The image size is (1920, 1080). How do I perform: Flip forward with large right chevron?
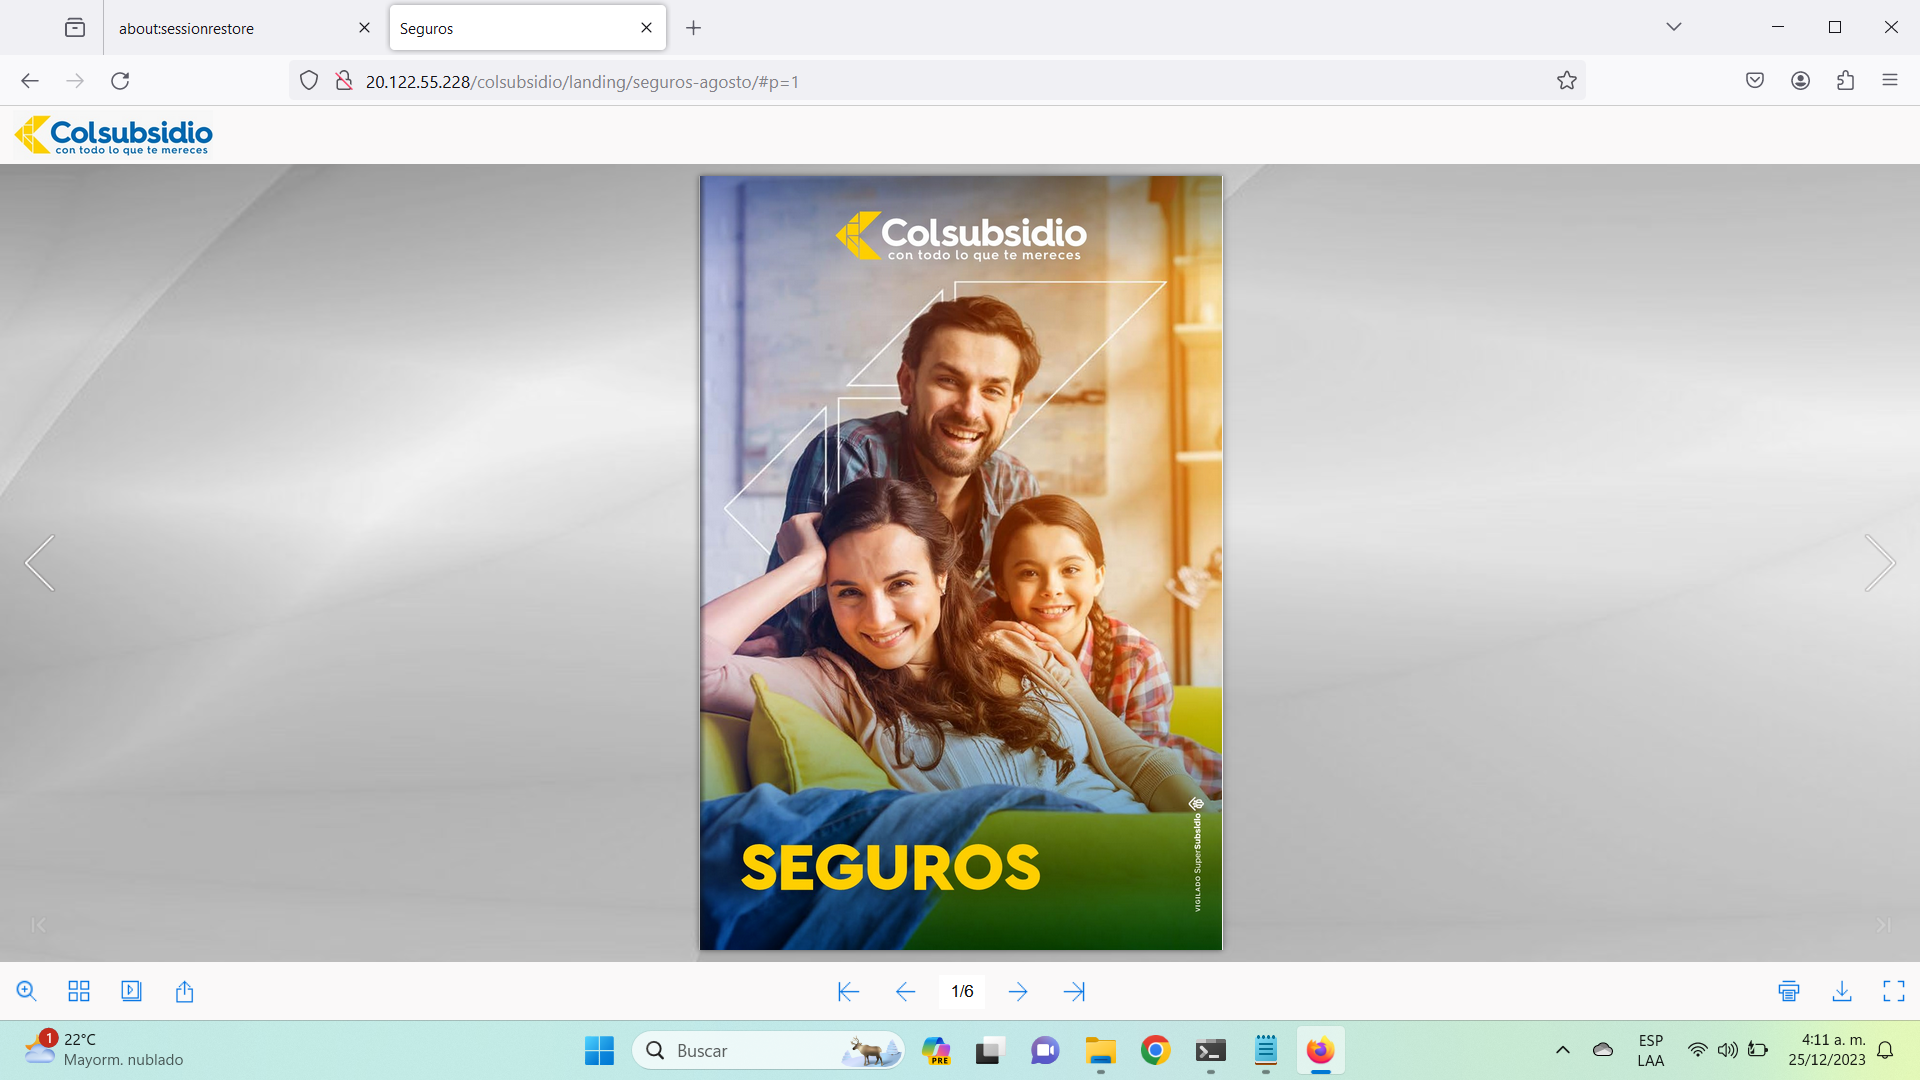[x=1880, y=563]
